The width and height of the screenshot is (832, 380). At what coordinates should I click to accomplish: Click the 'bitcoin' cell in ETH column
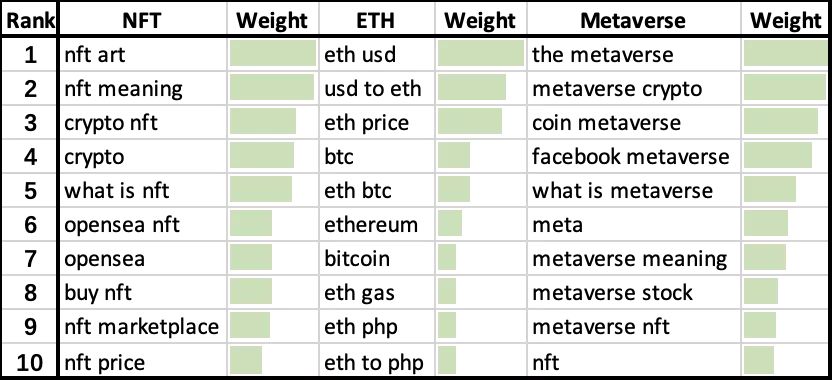pyautogui.click(x=376, y=258)
